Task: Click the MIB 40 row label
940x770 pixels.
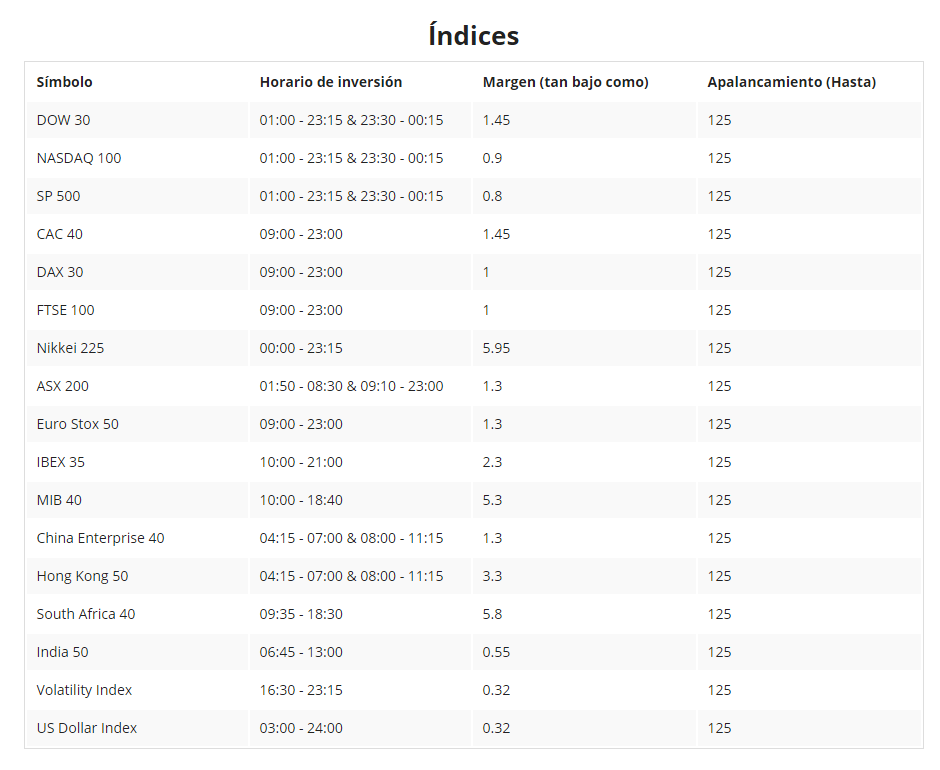Action: pyautogui.click(x=59, y=500)
